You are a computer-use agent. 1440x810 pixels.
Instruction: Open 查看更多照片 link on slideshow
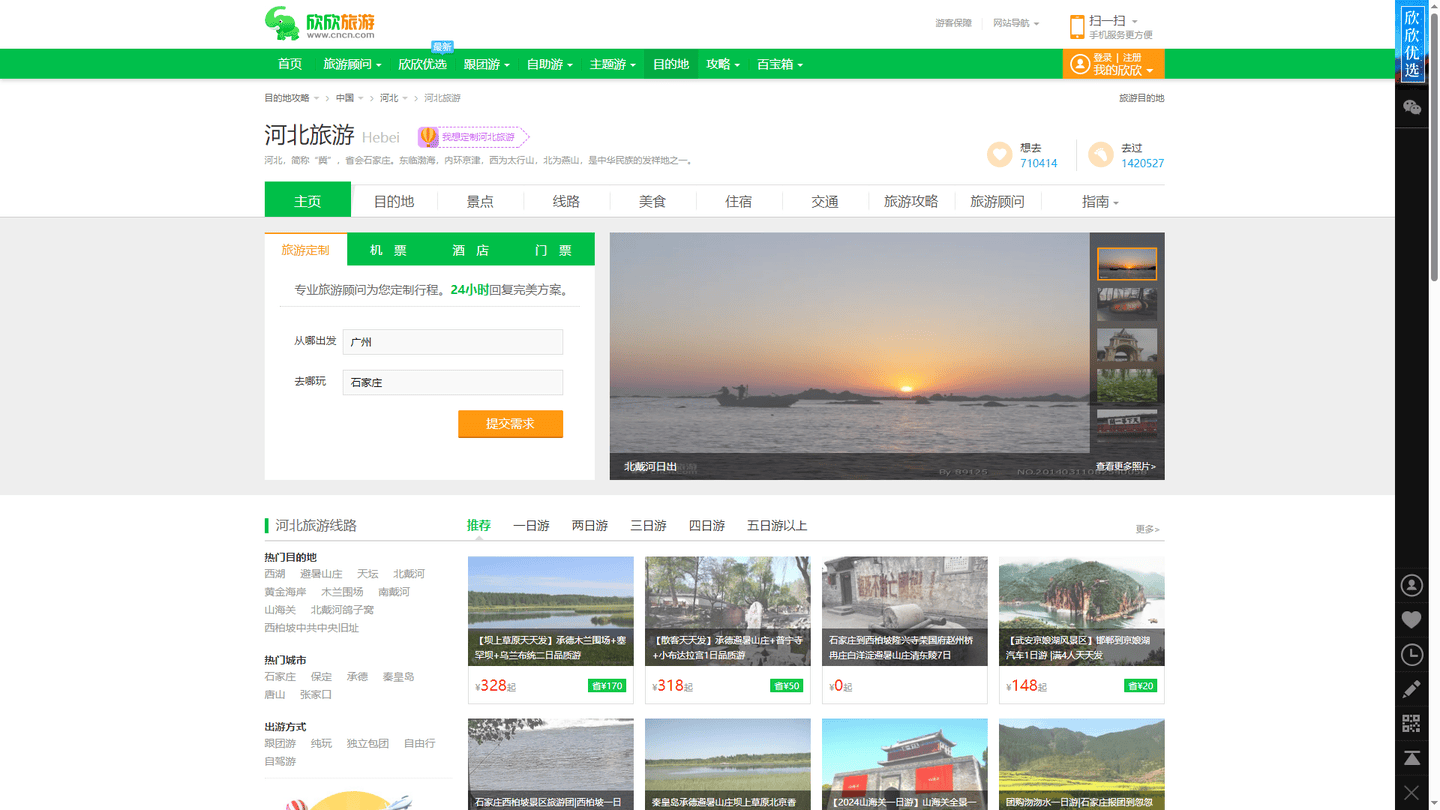click(x=1125, y=466)
